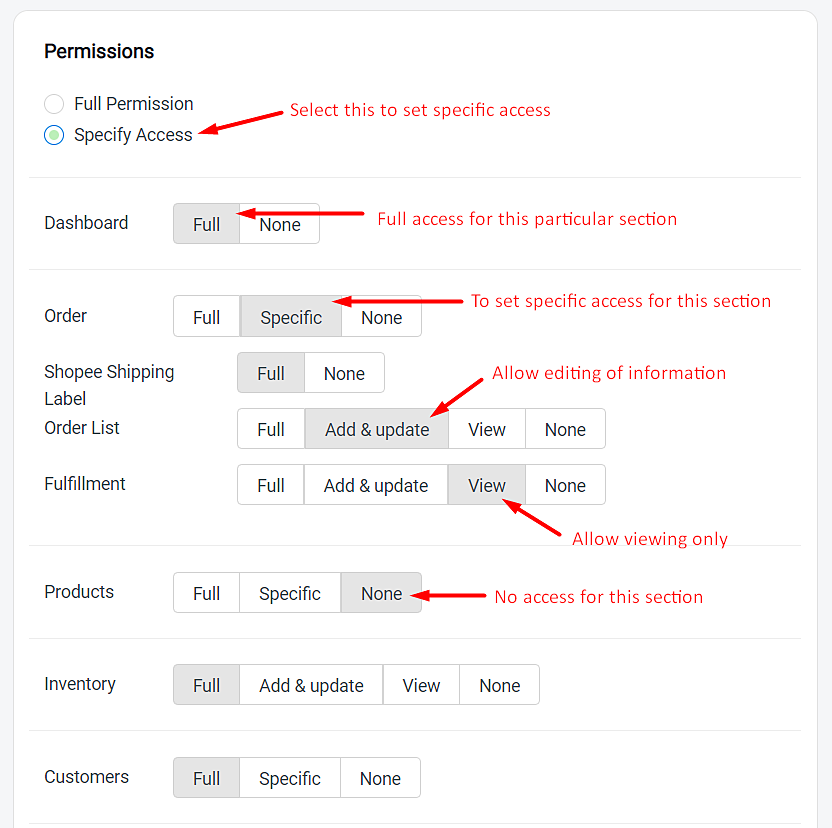The height and width of the screenshot is (828, 832).
Task: Set Fulfillment access to Full
Action: pos(271,485)
